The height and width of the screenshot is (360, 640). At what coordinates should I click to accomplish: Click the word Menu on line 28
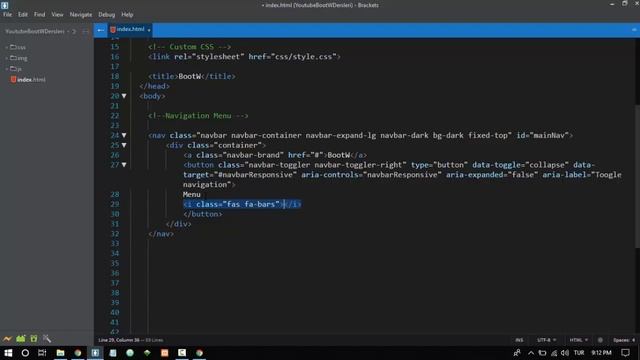tap(191, 194)
